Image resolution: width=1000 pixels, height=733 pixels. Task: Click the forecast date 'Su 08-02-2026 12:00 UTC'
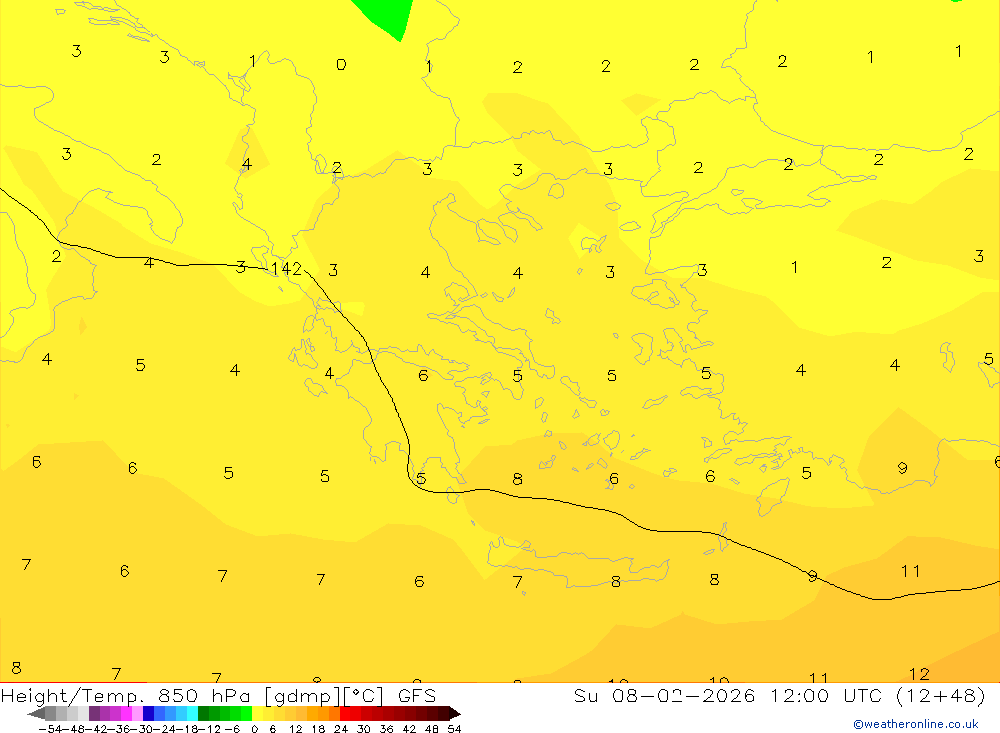(x=727, y=695)
